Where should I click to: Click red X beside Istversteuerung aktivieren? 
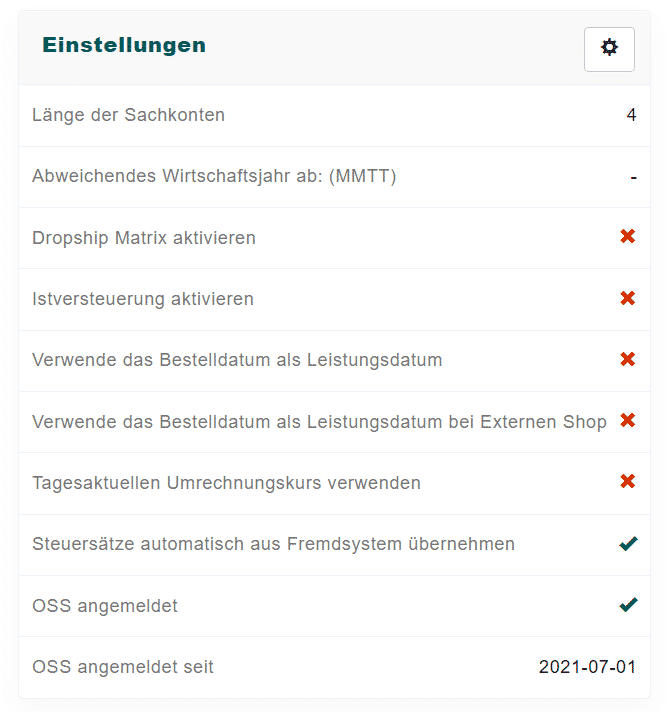click(x=628, y=298)
